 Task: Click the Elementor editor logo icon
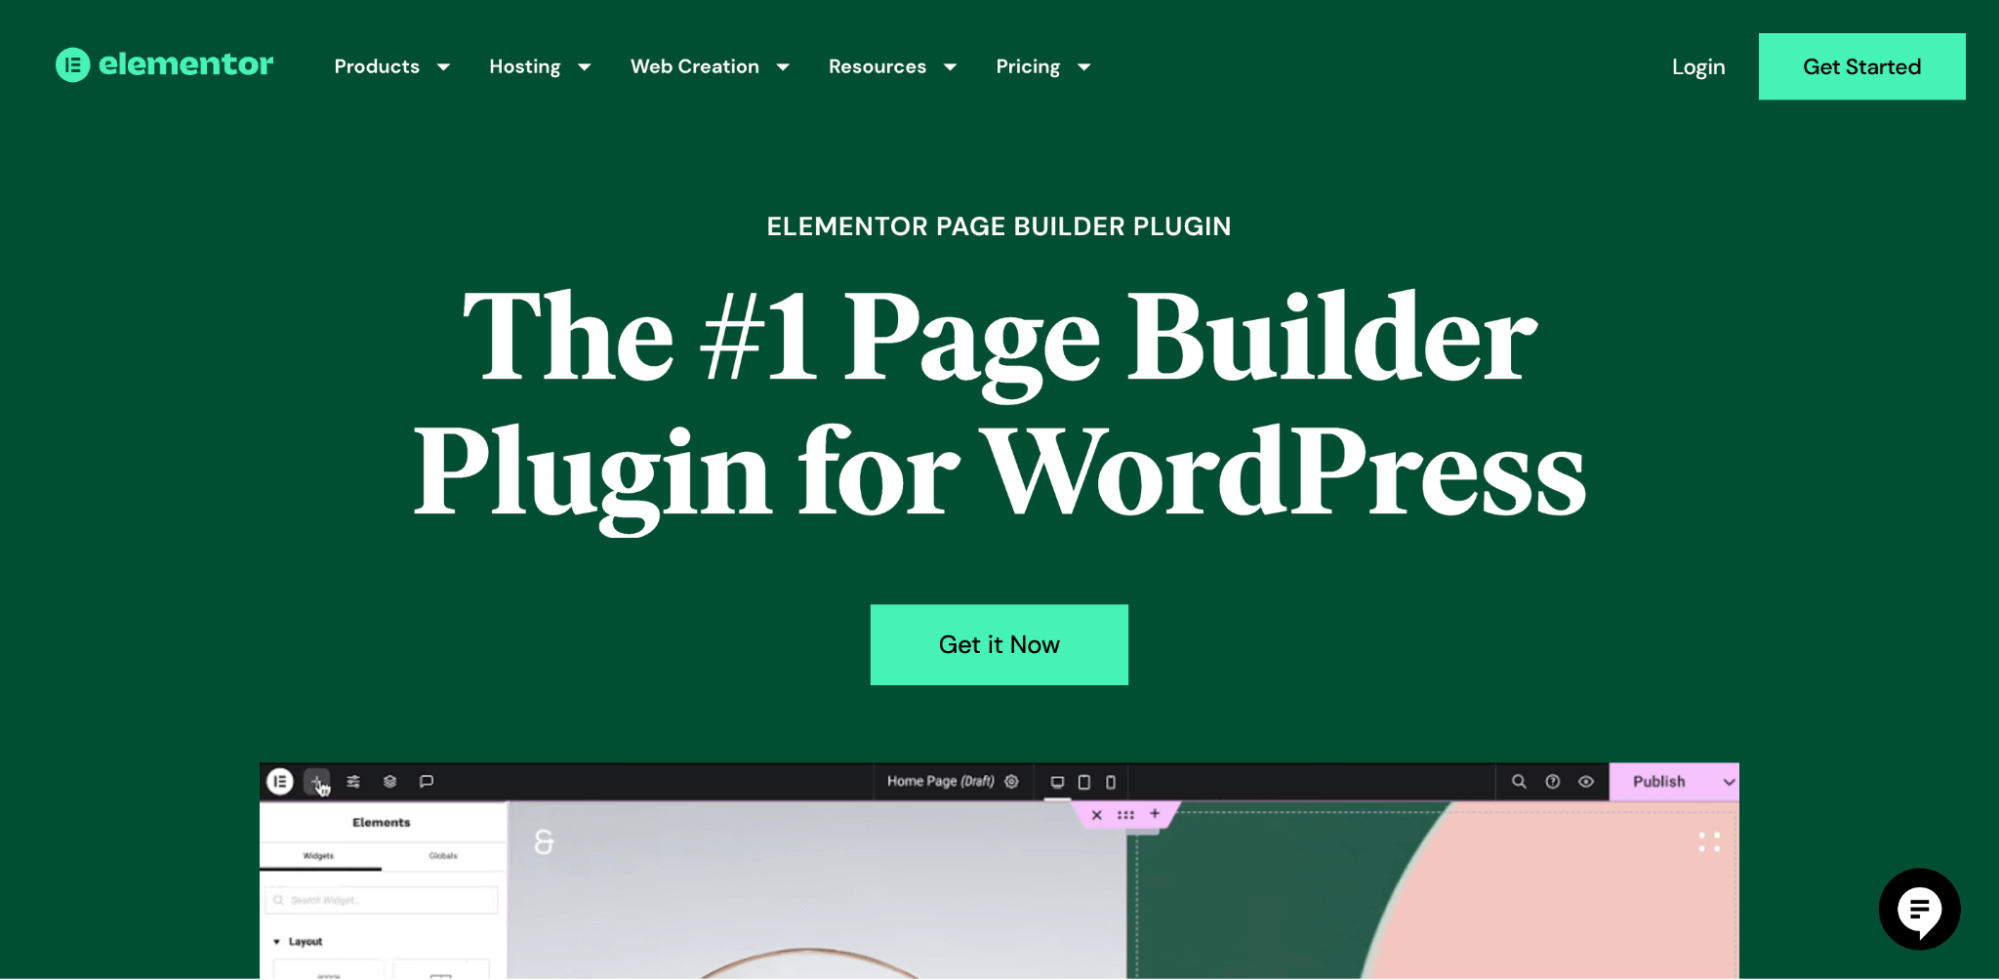pyautogui.click(x=280, y=782)
